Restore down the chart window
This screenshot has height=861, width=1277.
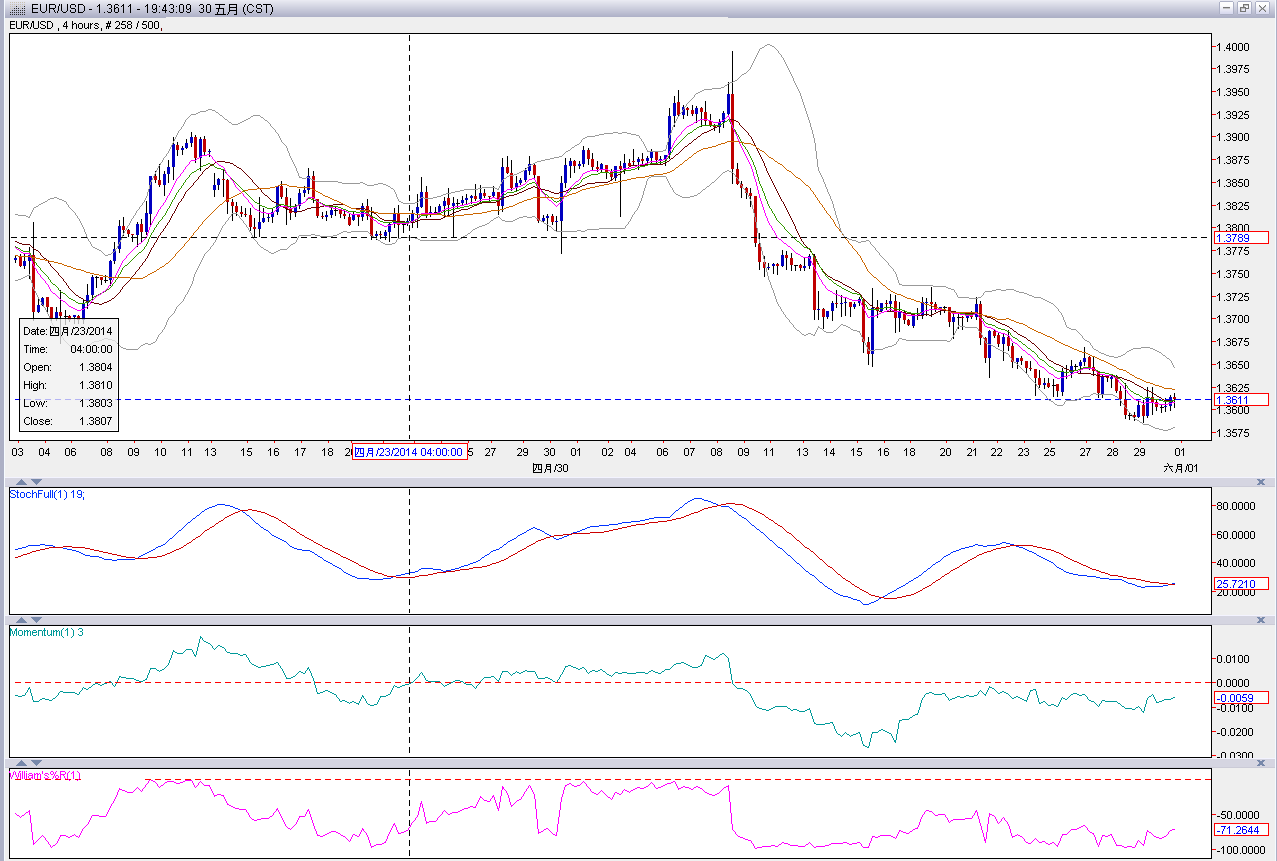pyautogui.click(x=1245, y=8)
